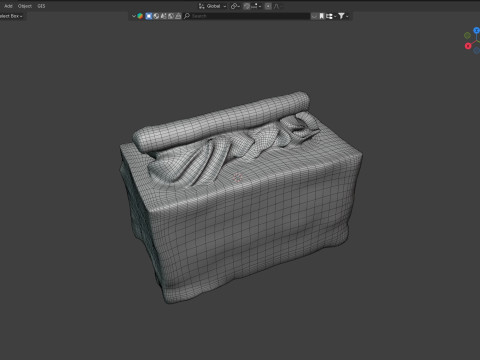Open the pivot point dropdown
Viewport: 480px width, 360px height.
click(235, 6)
